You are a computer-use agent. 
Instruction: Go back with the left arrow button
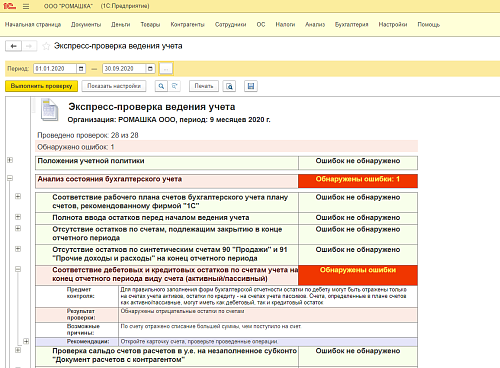[x=13, y=46]
